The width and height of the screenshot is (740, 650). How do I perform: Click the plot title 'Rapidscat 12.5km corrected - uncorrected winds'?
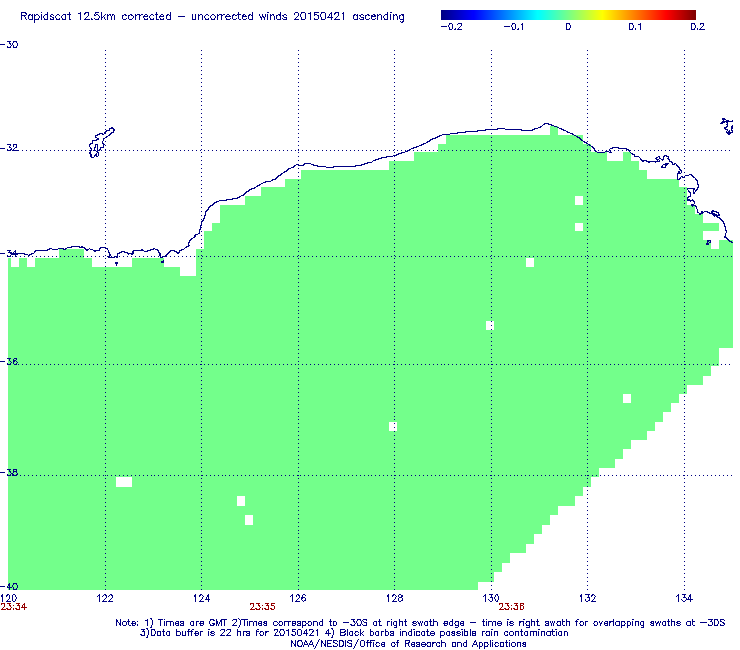tap(212, 17)
